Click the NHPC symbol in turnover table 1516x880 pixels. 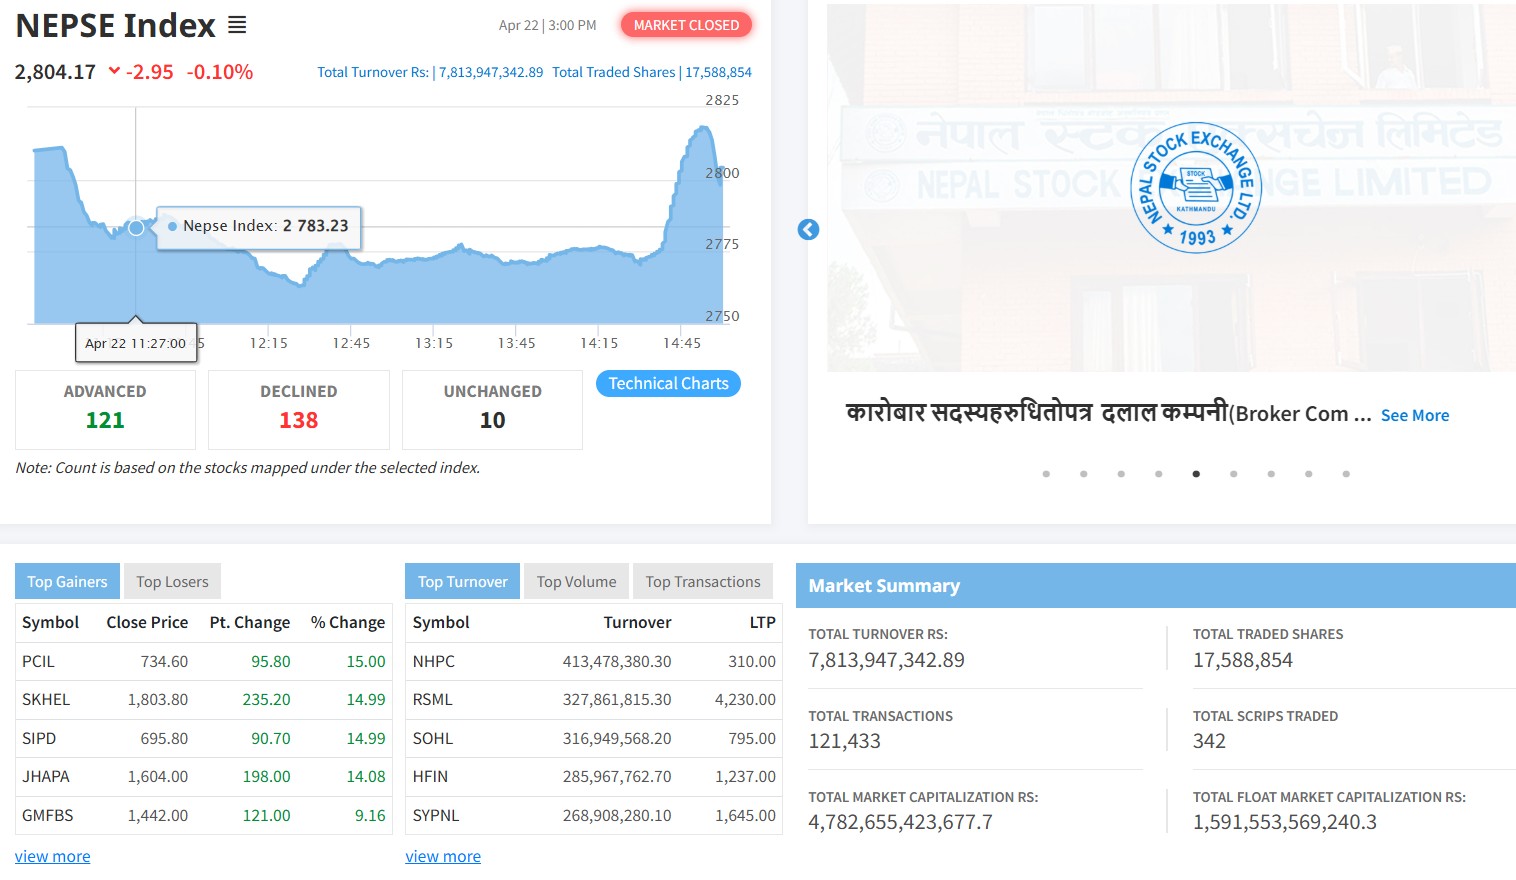click(433, 662)
